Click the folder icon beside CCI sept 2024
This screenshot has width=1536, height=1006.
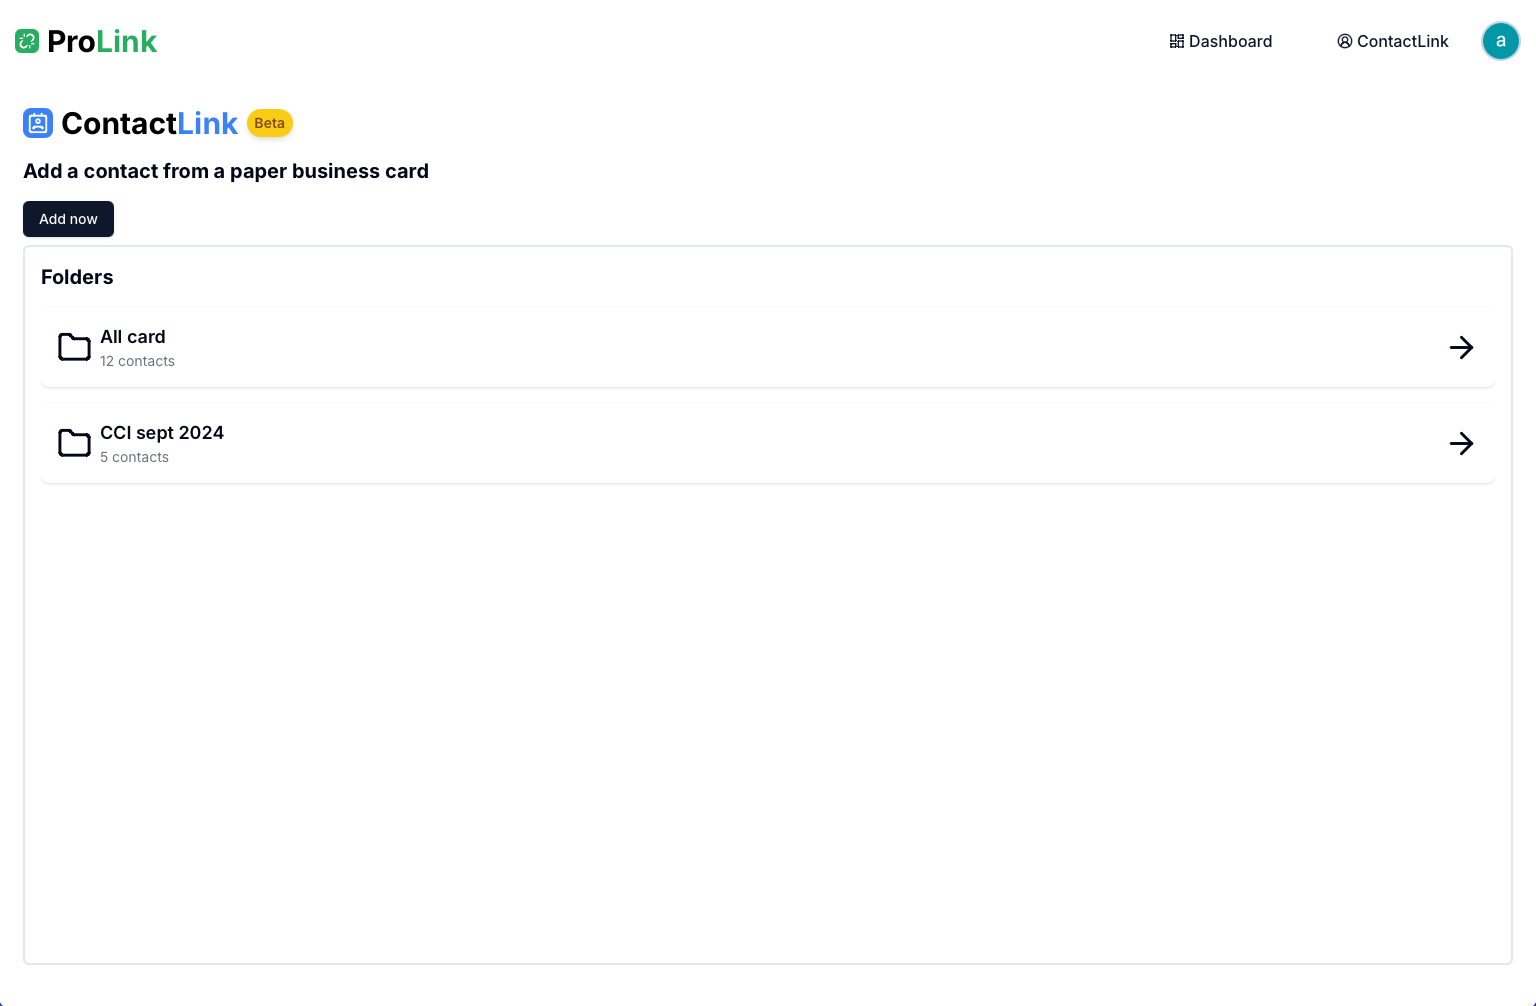[x=74, y=443]
